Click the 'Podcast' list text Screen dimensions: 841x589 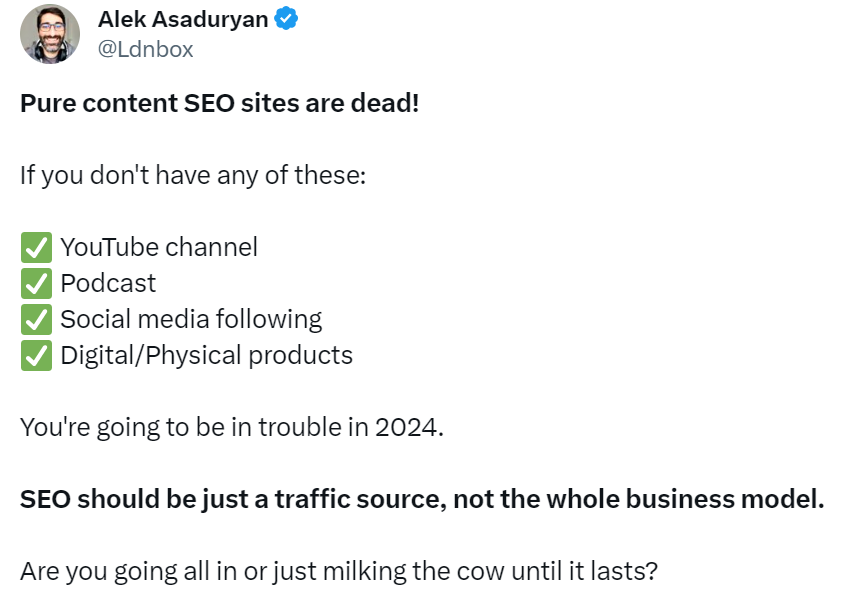pyautogui.click(x=108, y=283)
